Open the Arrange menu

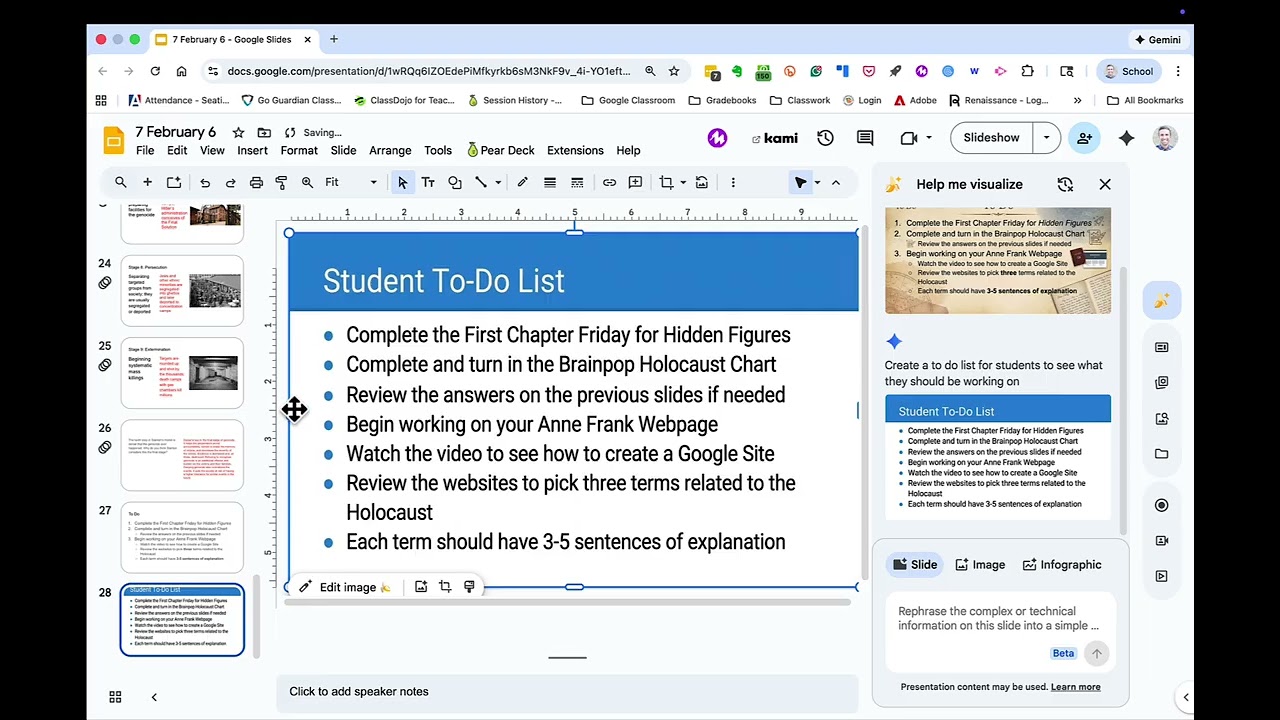click(390, 150)
